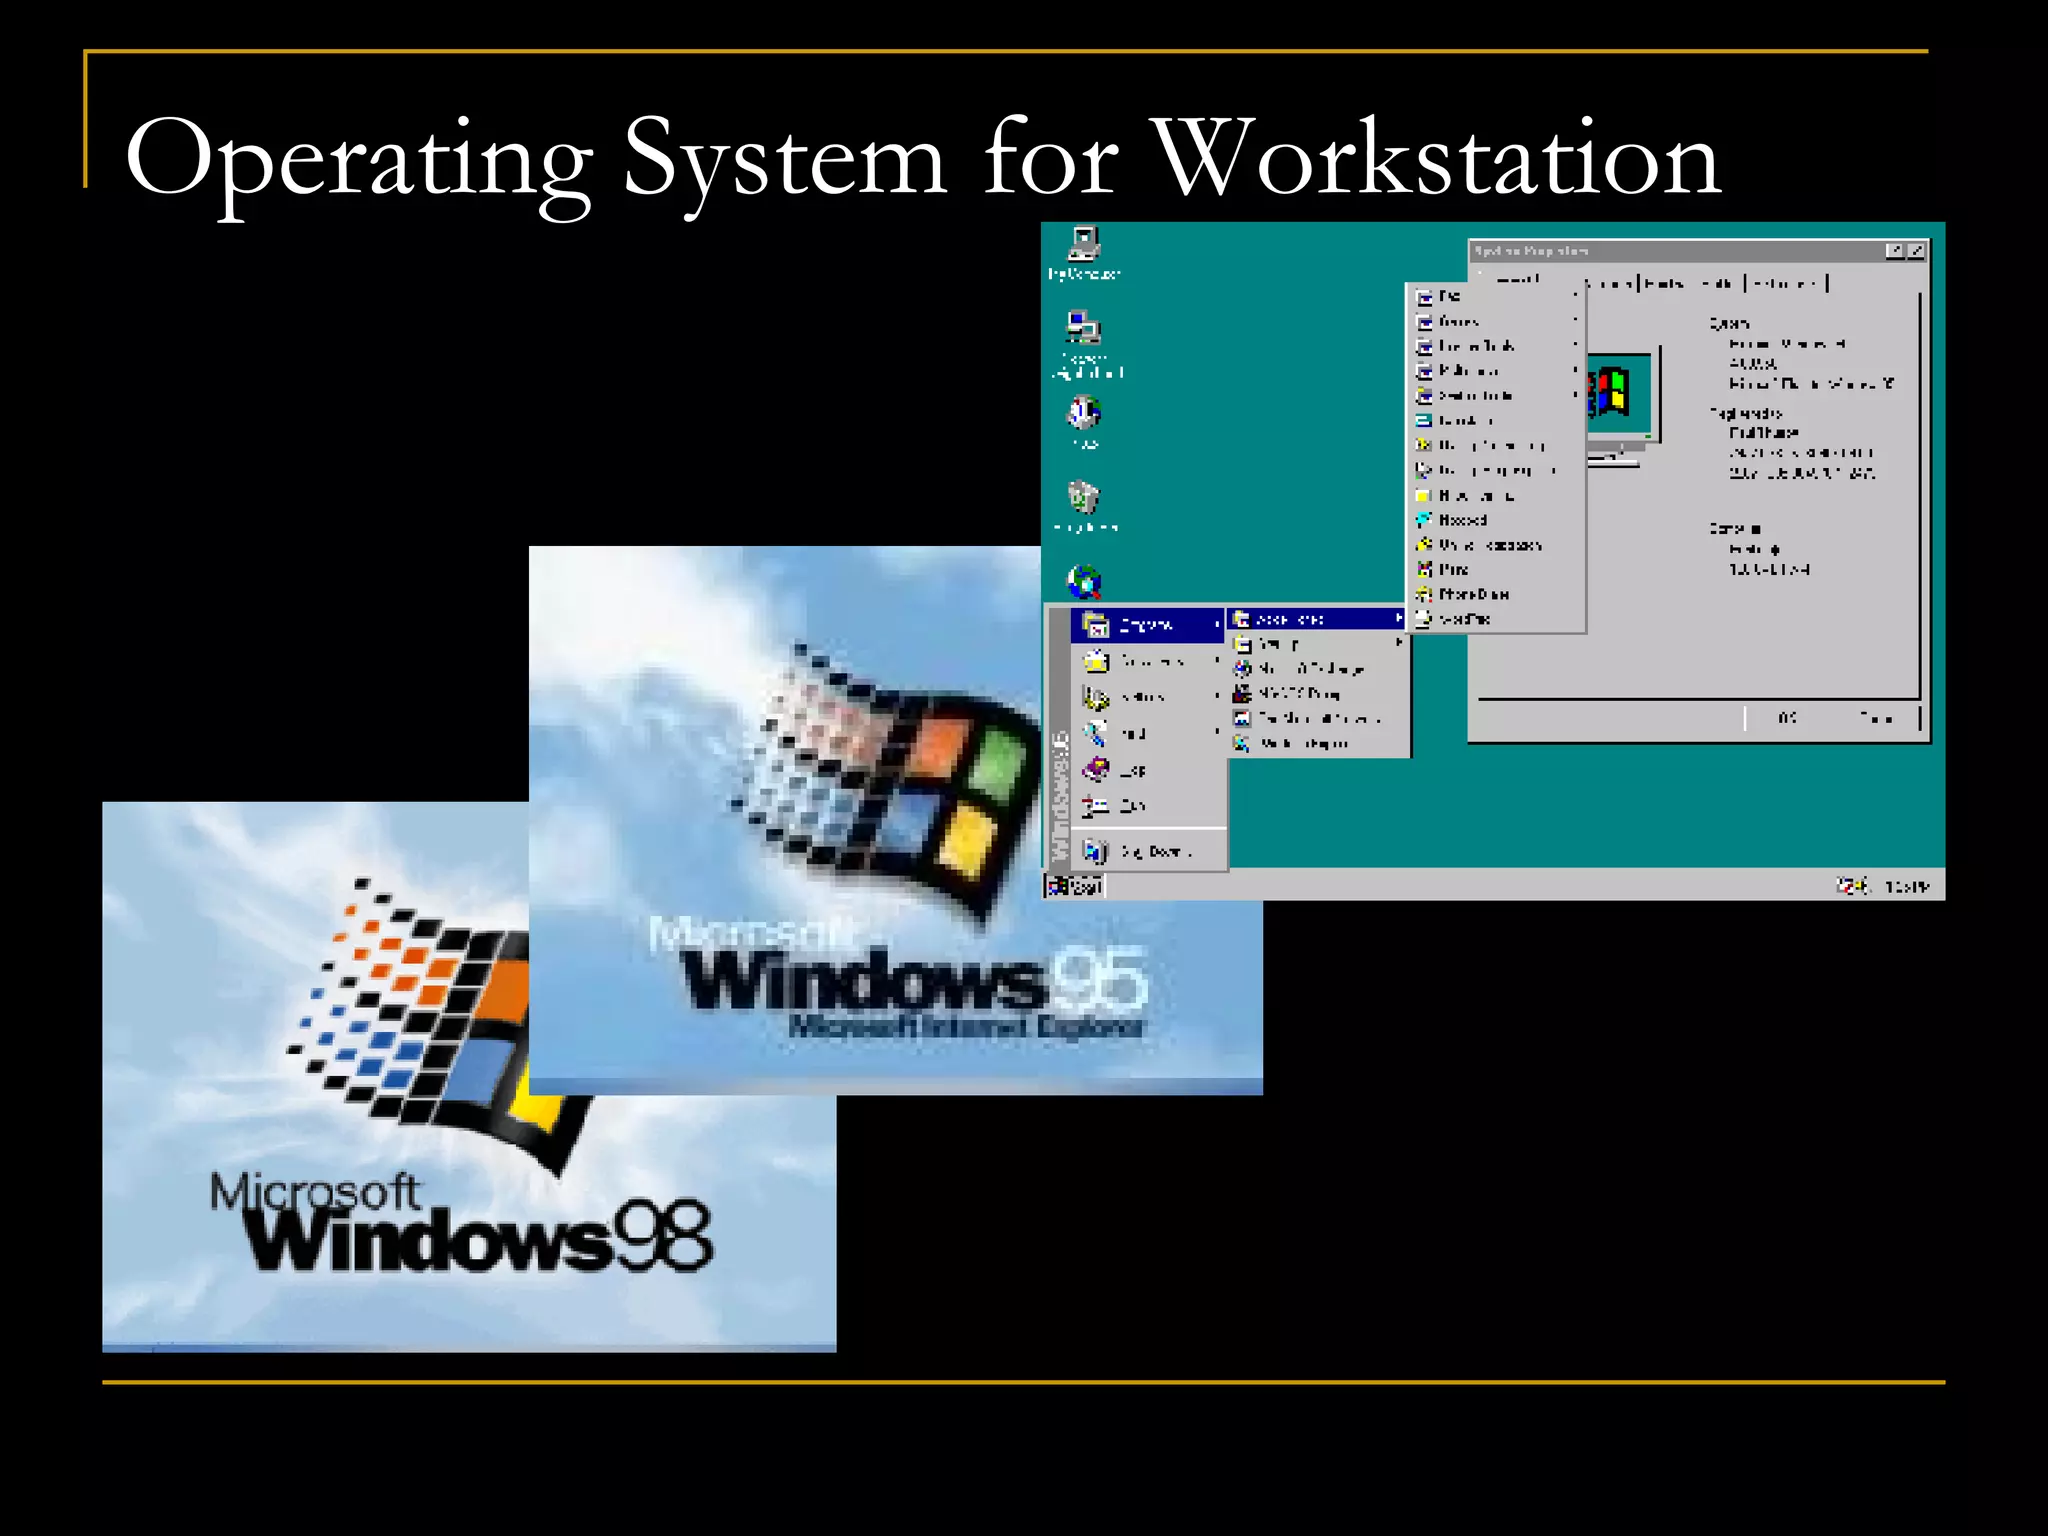Expand the System Tools folder in Accessories
Image resolution: width=2048 pixels, height=1536 pixels.
tap(1497, 396)
